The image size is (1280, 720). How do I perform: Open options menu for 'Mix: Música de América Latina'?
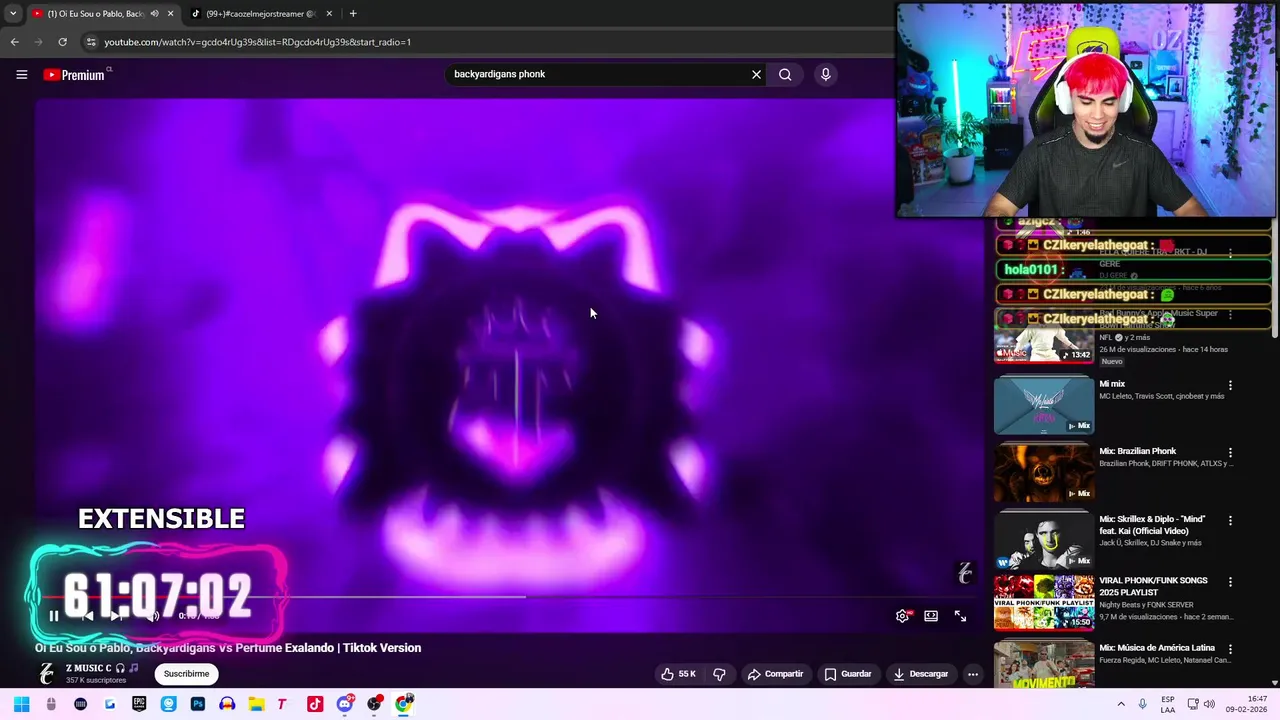pos(1230,649)
